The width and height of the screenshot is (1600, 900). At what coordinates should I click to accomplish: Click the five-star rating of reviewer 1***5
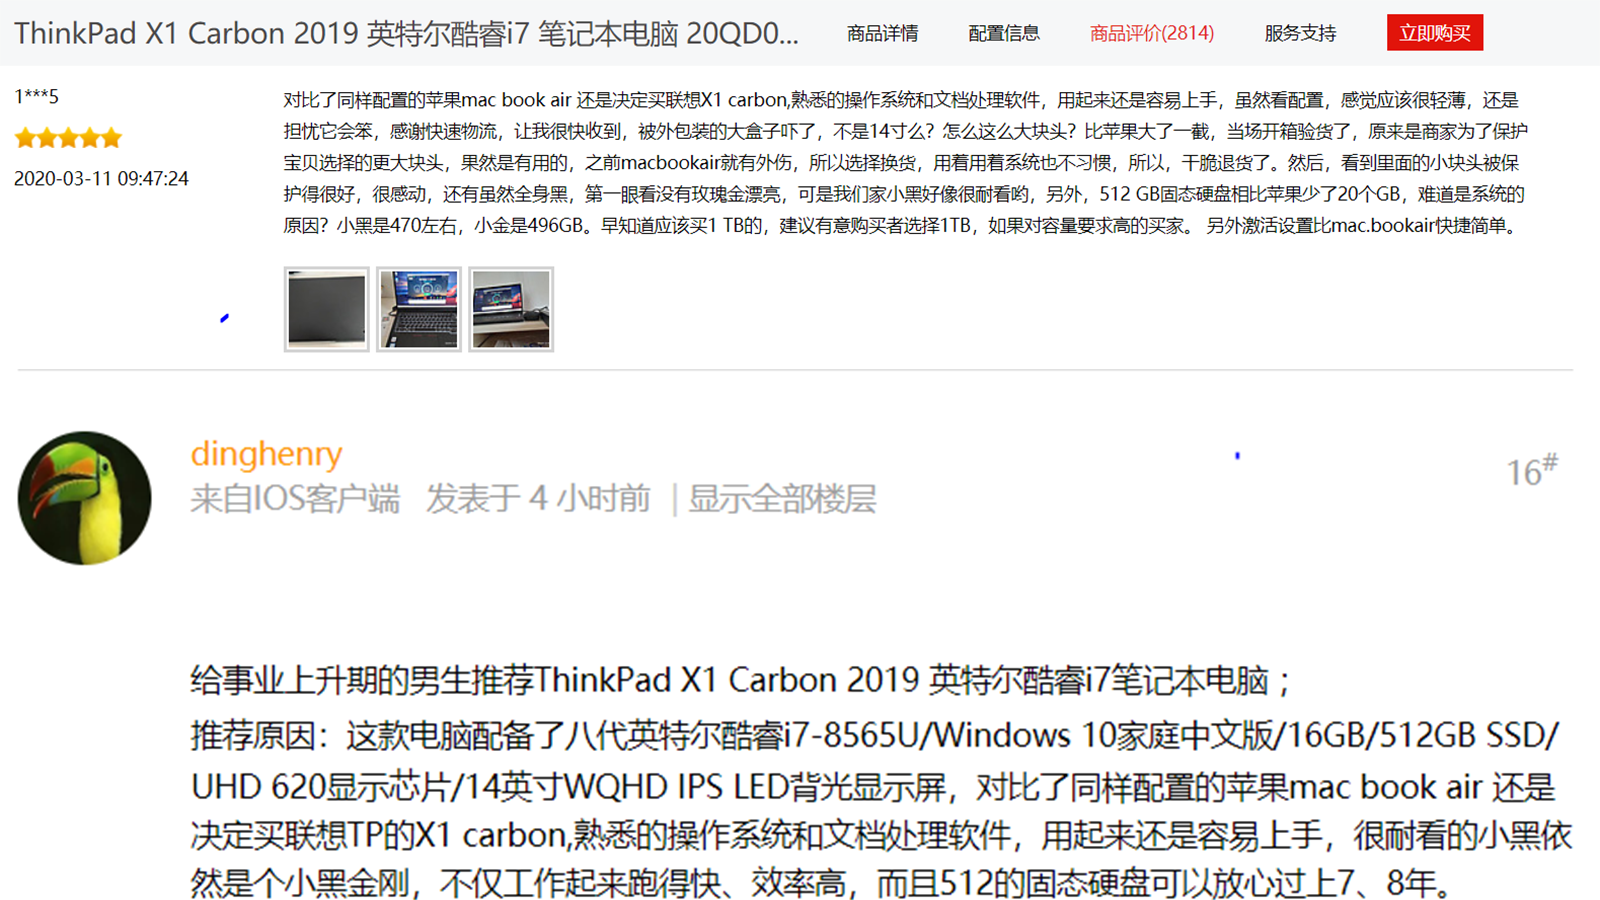[x=68, y=138]
